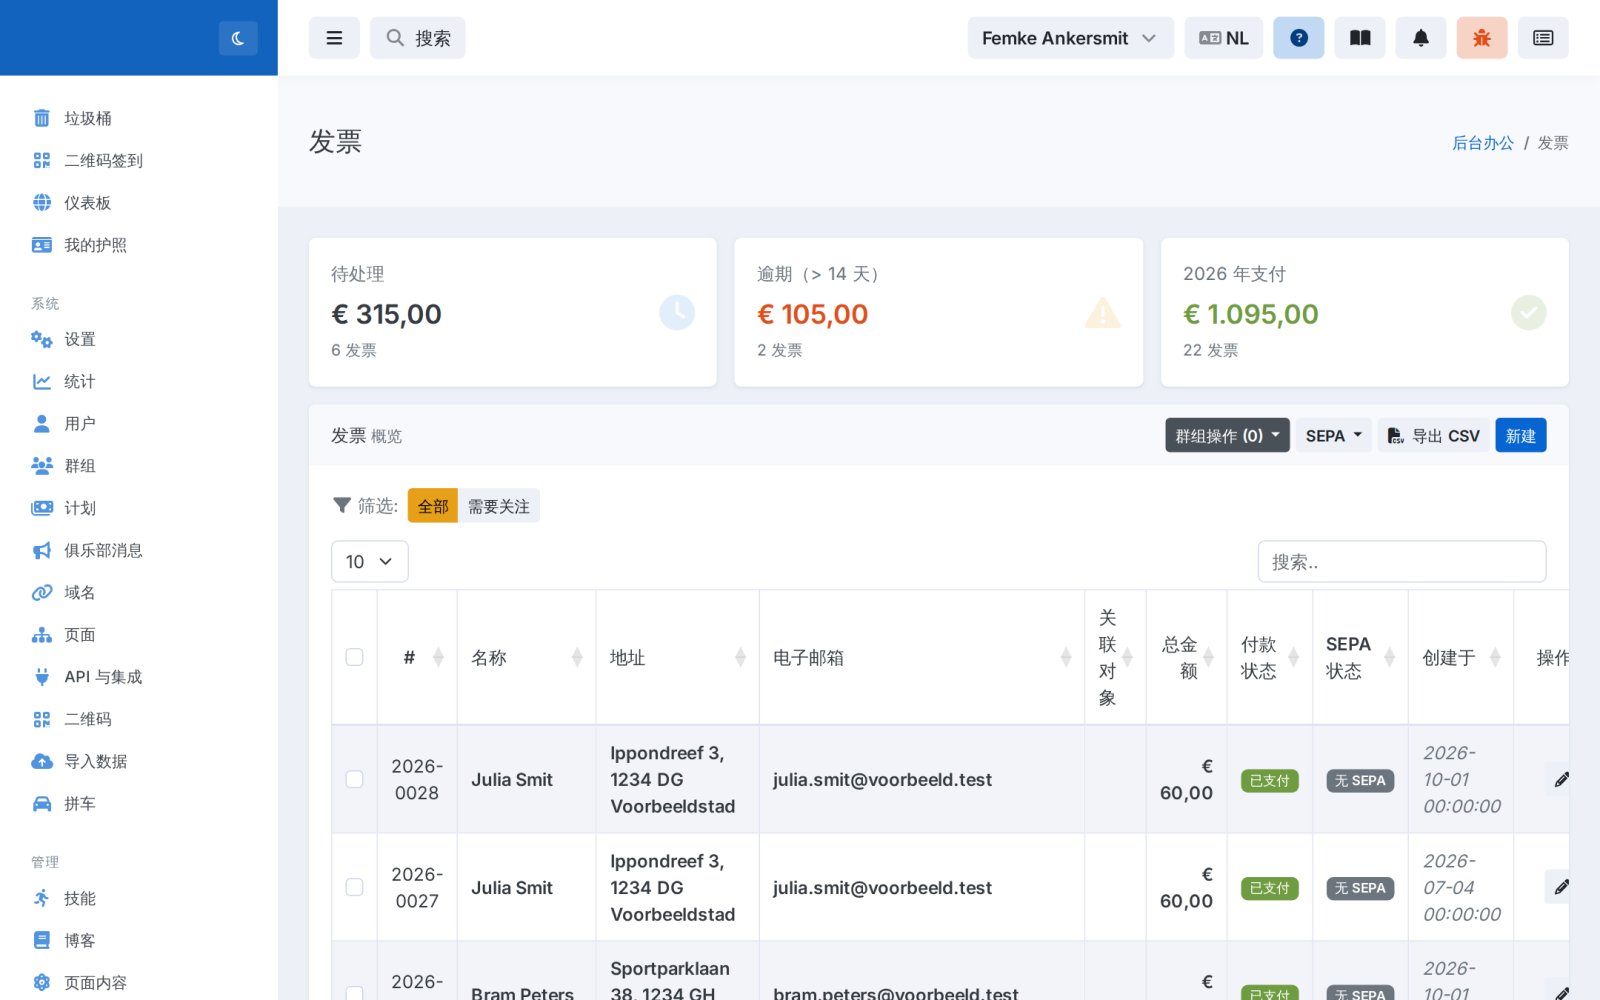Open the SEPA dropdown menu
The image size is (1600, 1000).
point(1334,435)
